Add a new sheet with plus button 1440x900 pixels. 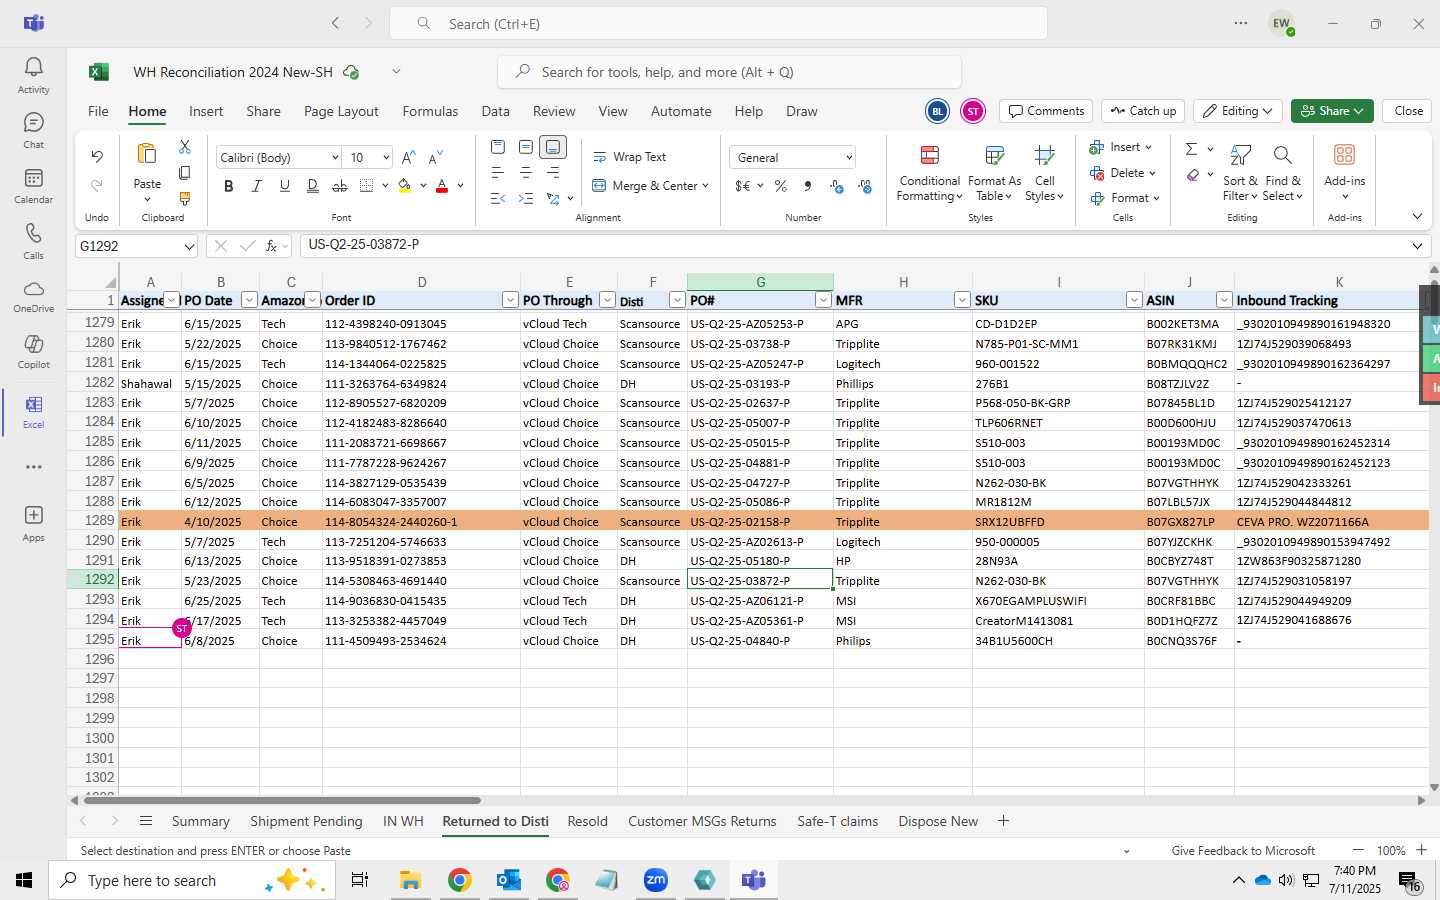click(1003, 821)
